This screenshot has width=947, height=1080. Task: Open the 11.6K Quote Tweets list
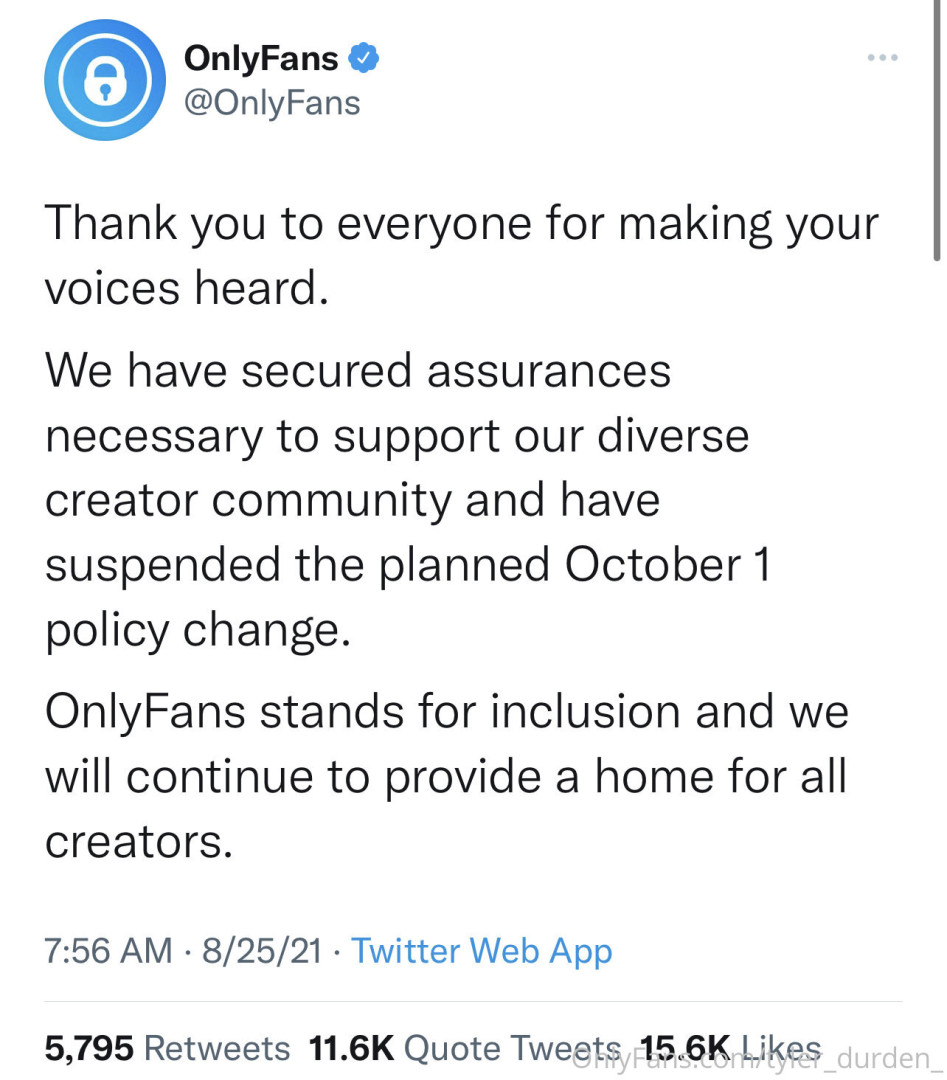(x=465, y=1048)
